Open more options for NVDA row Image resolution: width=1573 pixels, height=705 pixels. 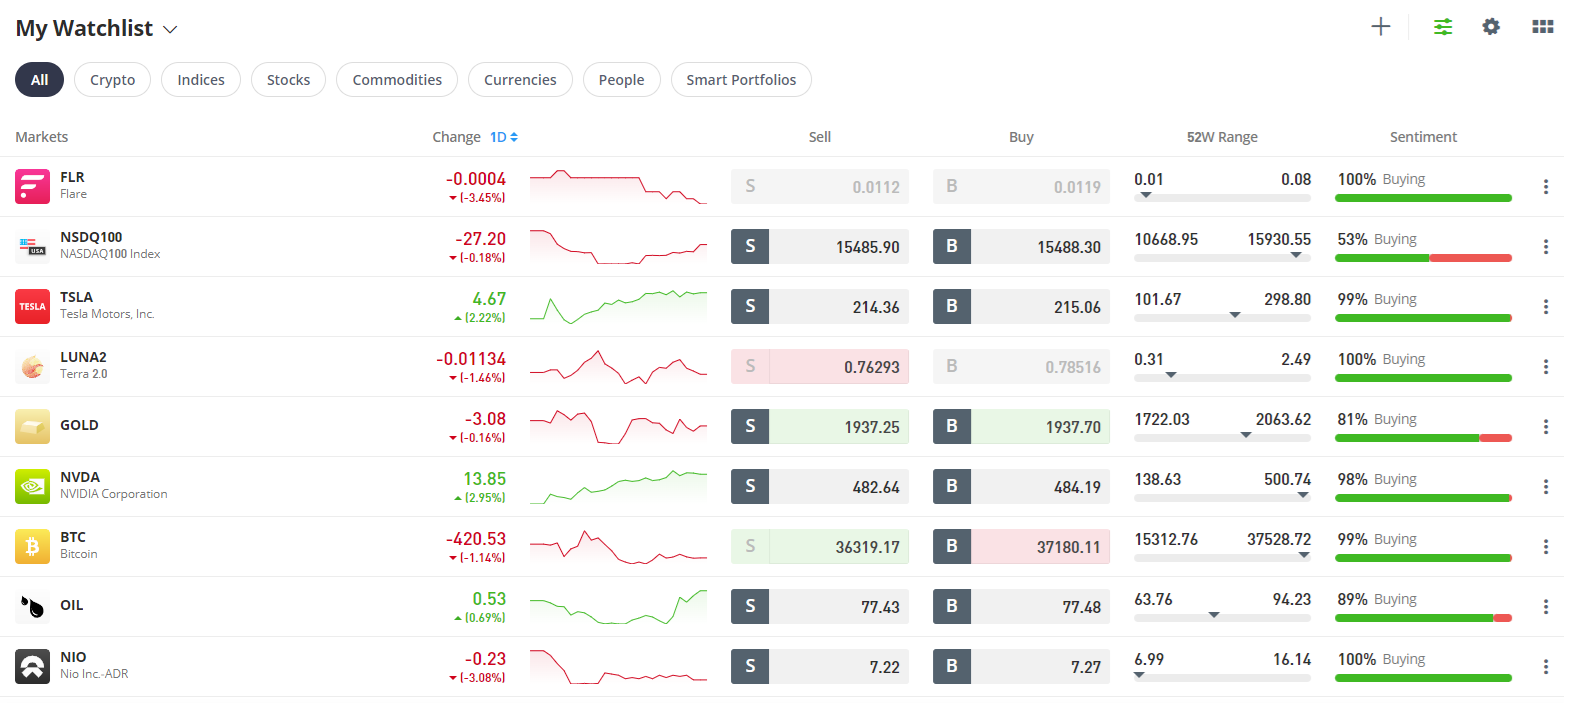click(x=1545, y=487)
